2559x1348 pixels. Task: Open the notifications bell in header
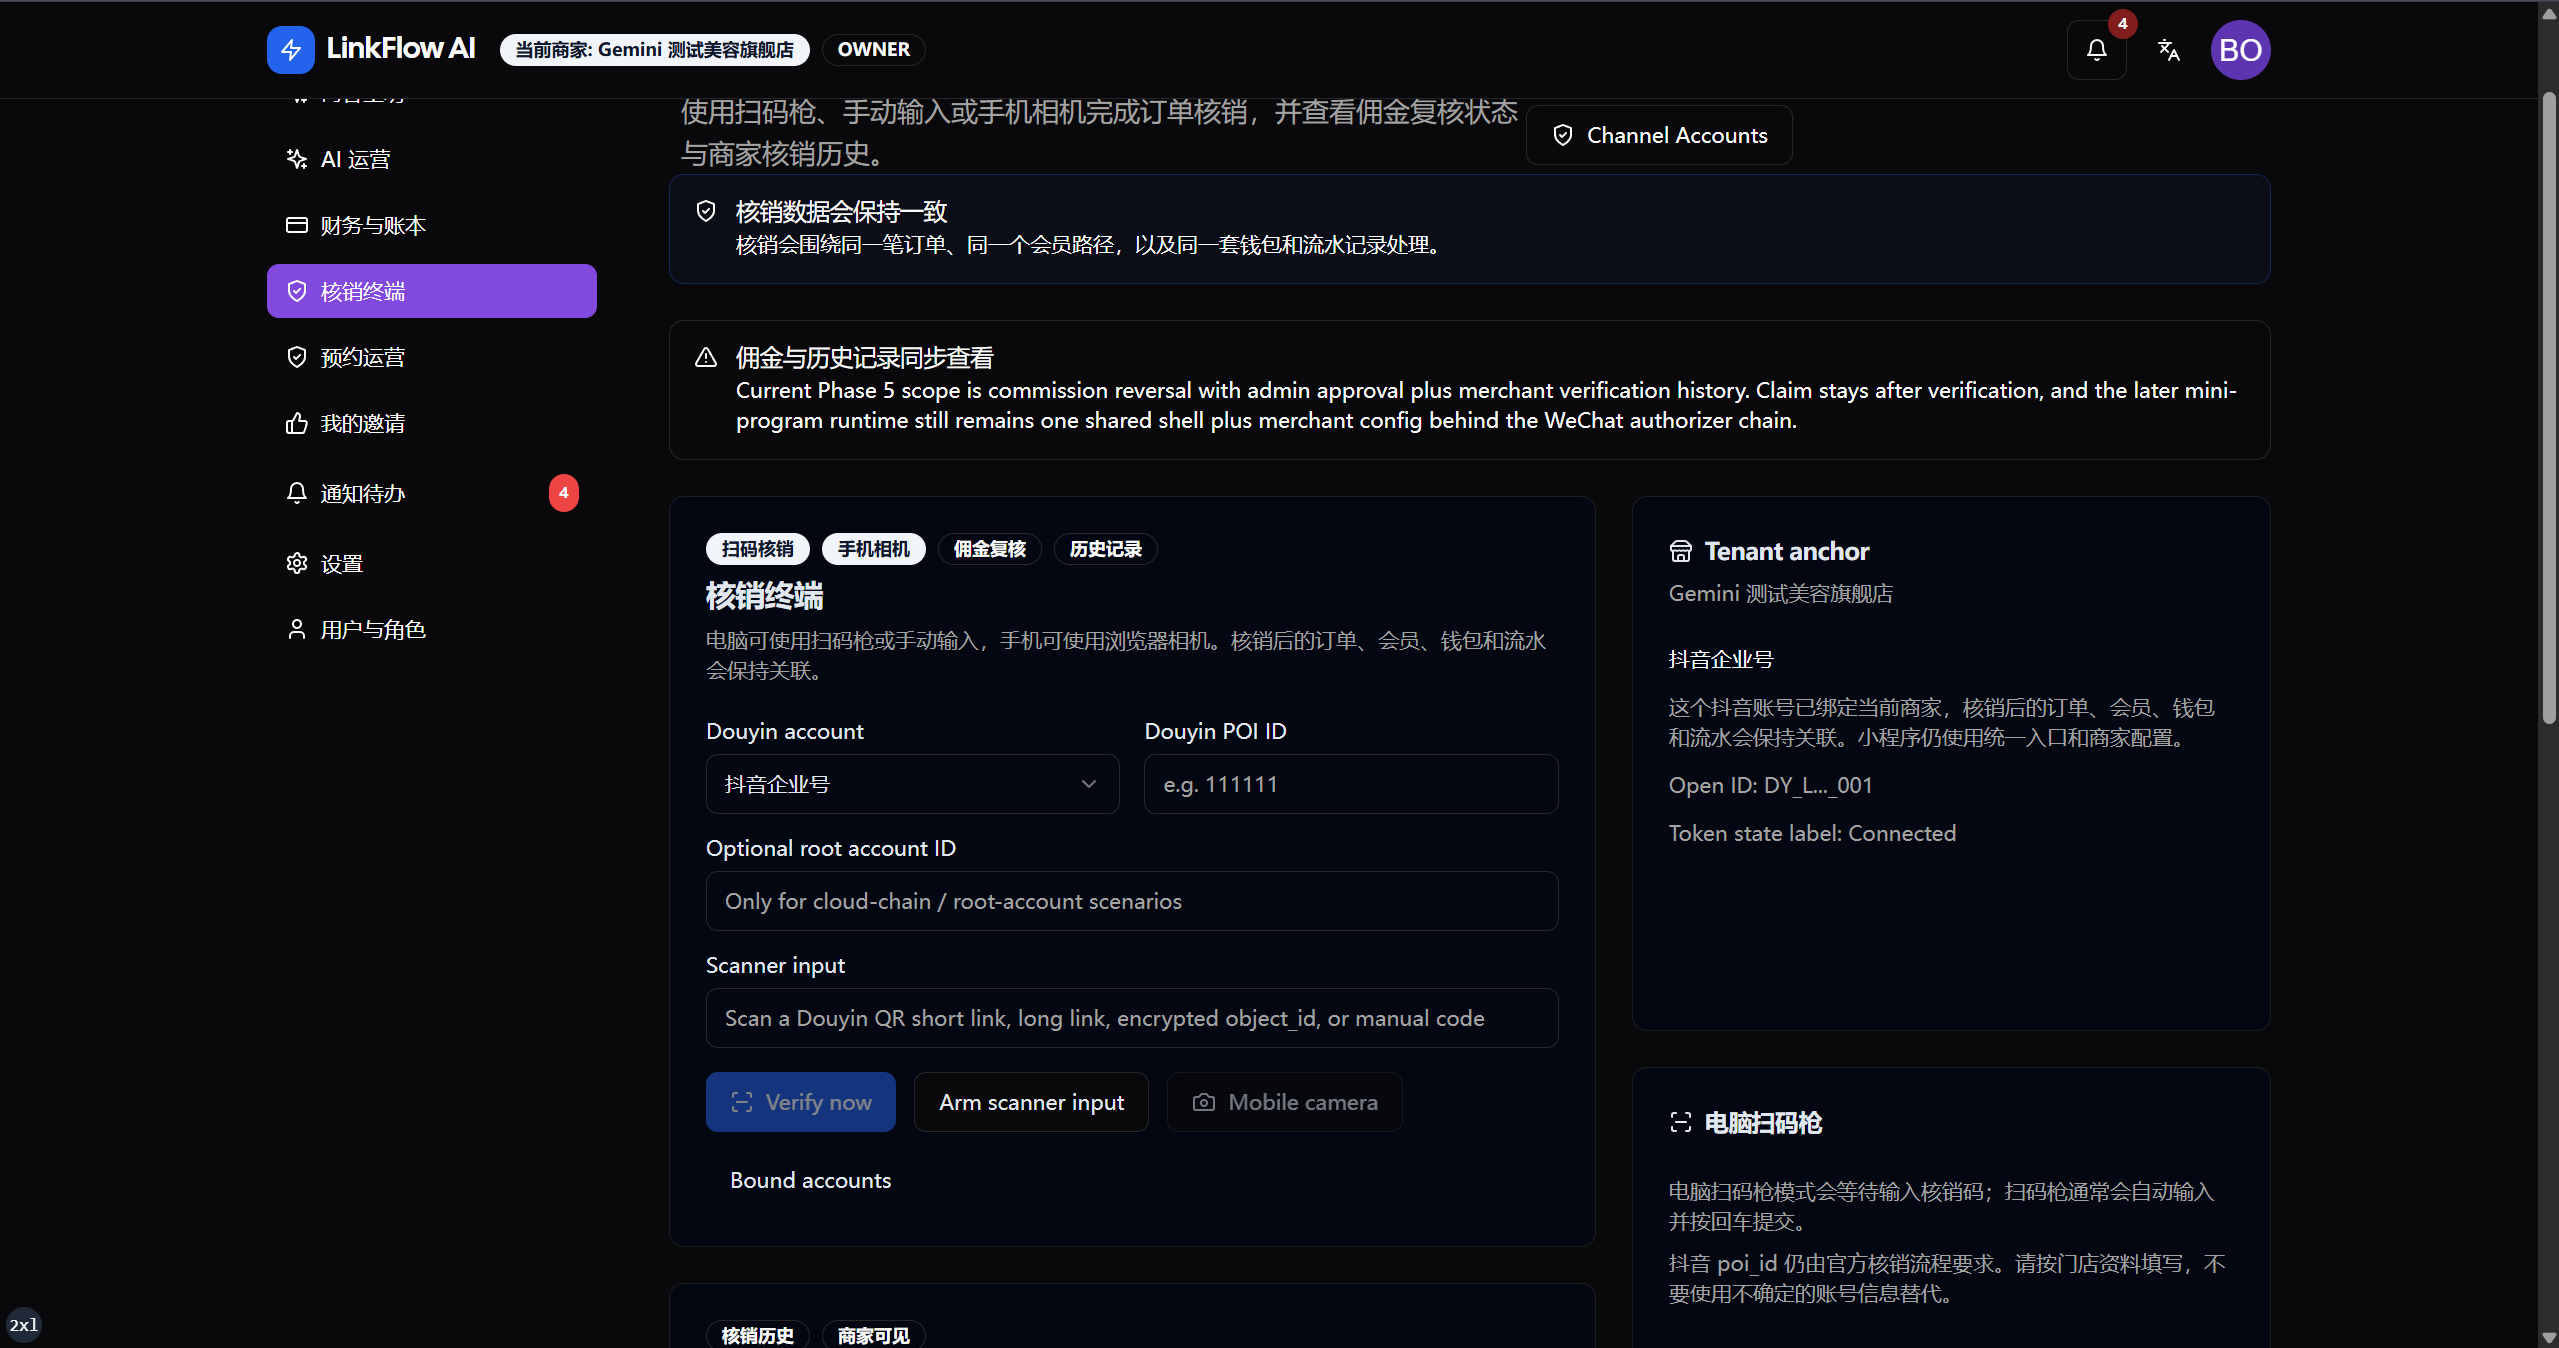2097,49
